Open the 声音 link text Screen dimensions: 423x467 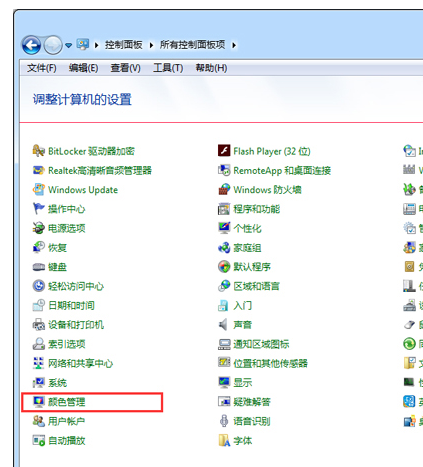[243, 325]
